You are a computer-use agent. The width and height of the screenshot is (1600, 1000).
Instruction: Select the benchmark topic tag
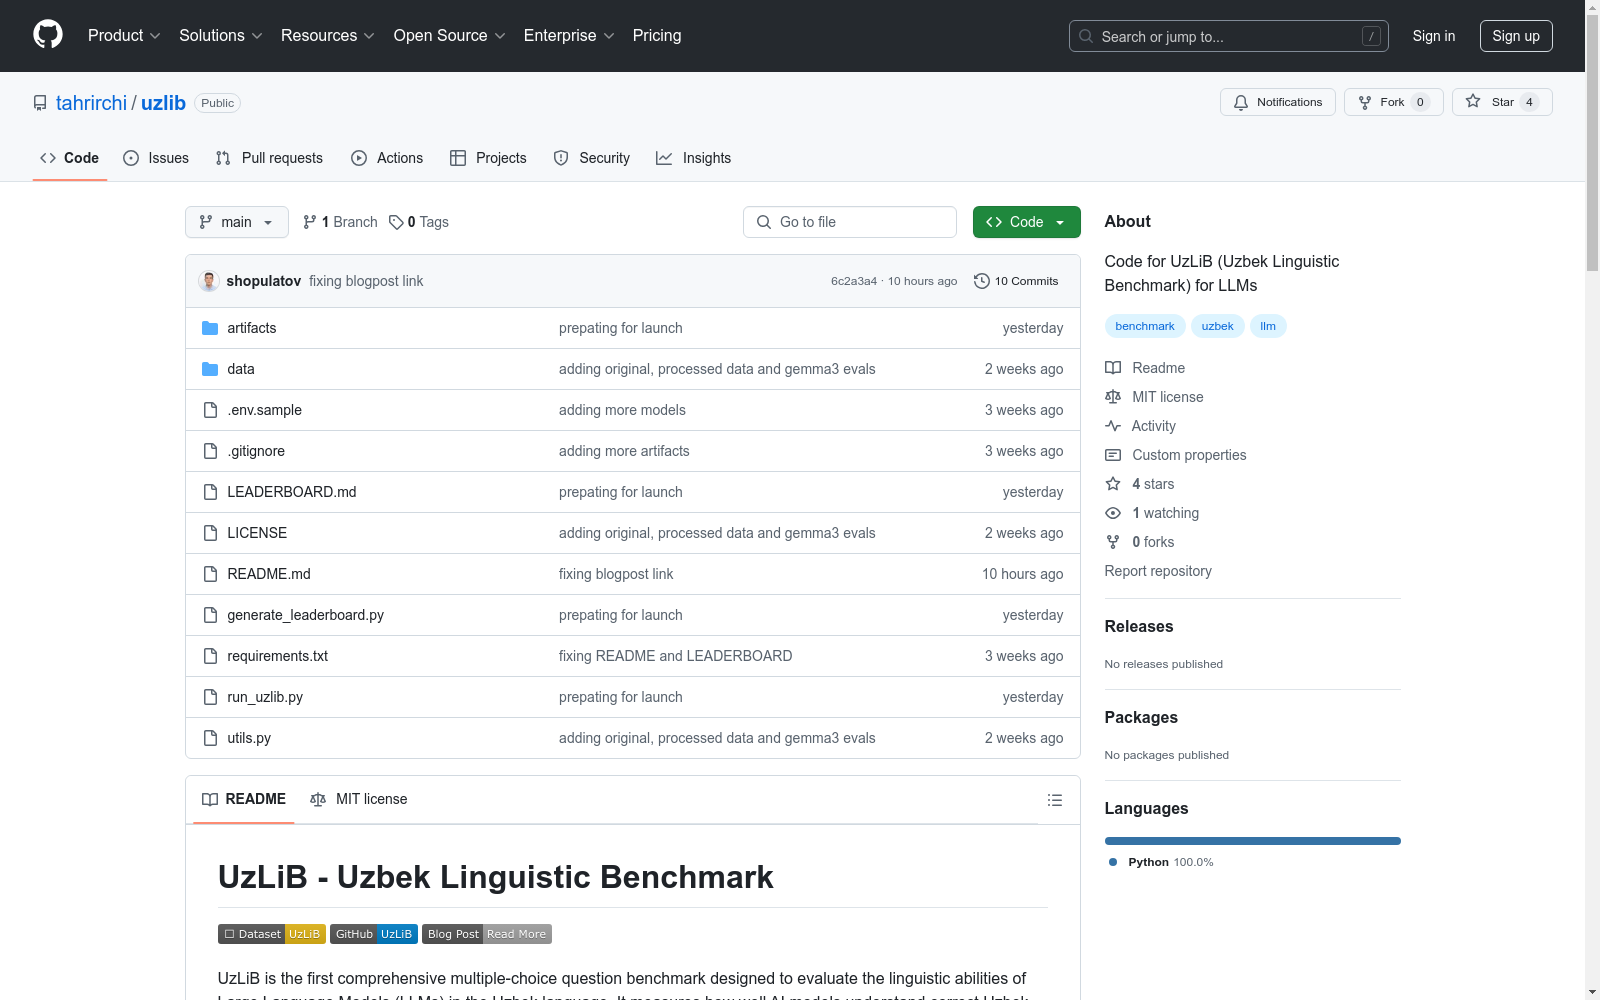1144,326
